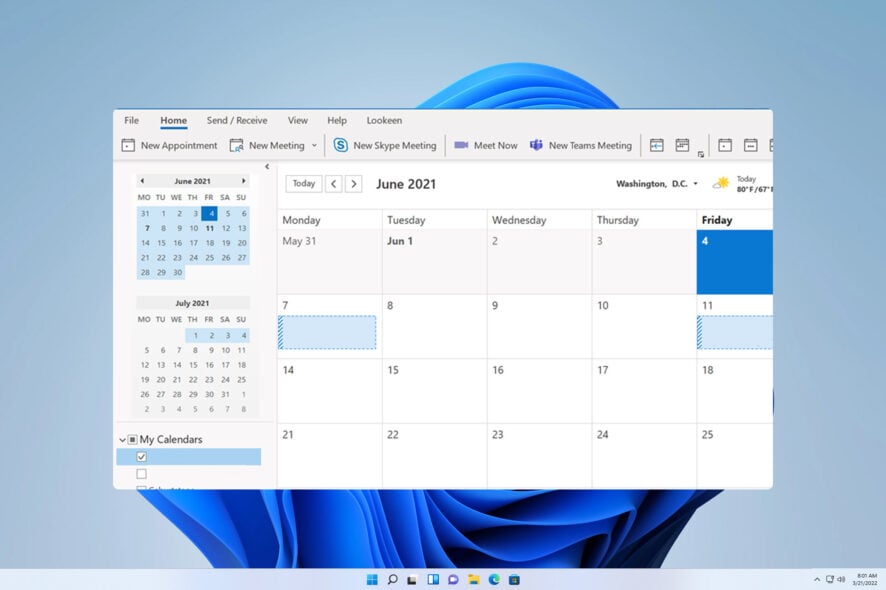
Task: Toggle the My Calendars group checkbox
Action: (x=132, y=439)
